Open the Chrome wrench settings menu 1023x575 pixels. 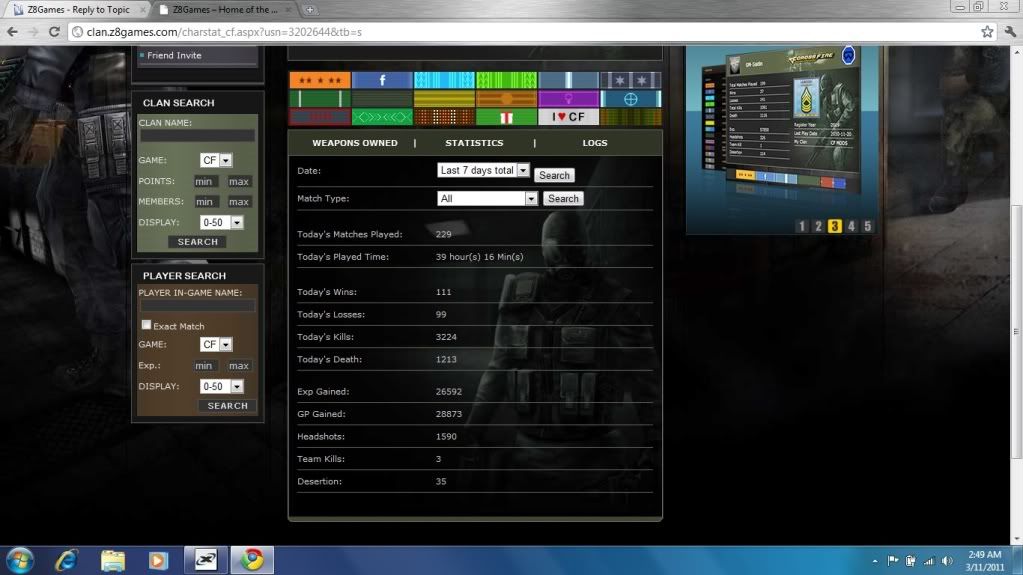(x=1007, y=31)
